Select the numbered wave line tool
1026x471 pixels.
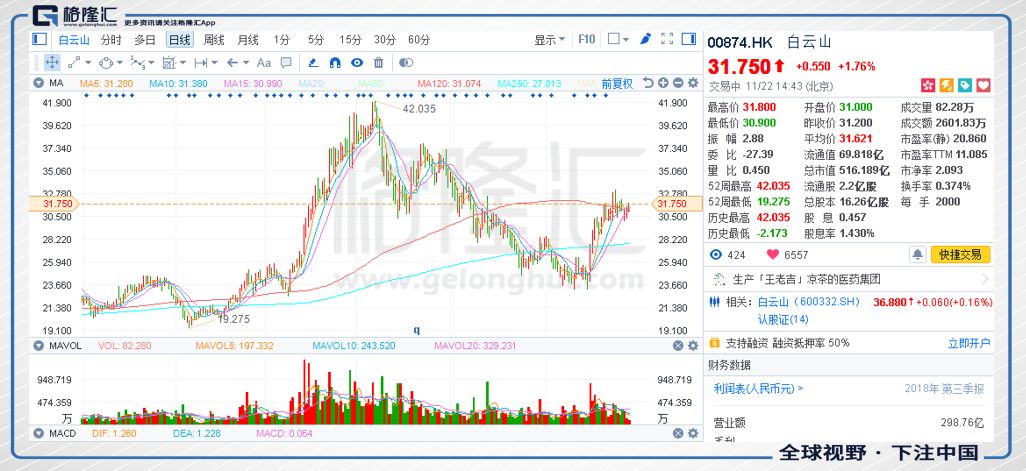pyautogui.click(x=138, y=63)
